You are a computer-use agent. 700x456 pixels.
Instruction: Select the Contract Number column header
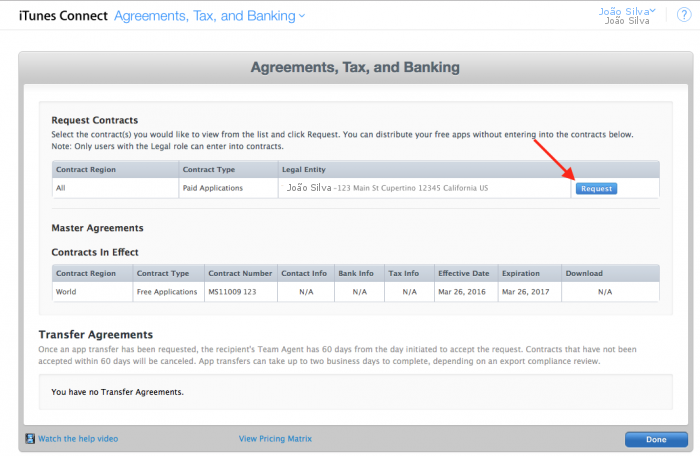coord(239,273)
